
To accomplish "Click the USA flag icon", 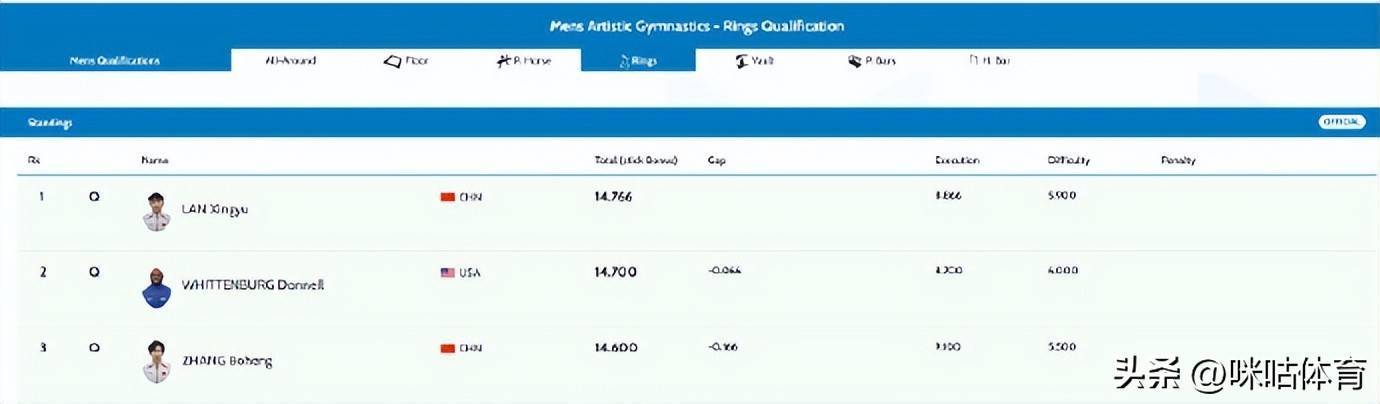I will coord(448,272).
